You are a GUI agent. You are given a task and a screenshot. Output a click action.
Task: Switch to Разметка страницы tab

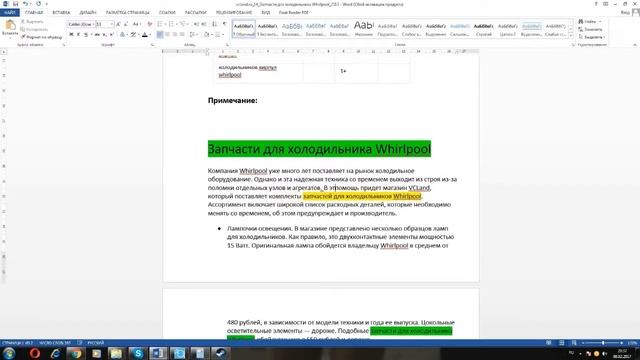tap(127, 13)
